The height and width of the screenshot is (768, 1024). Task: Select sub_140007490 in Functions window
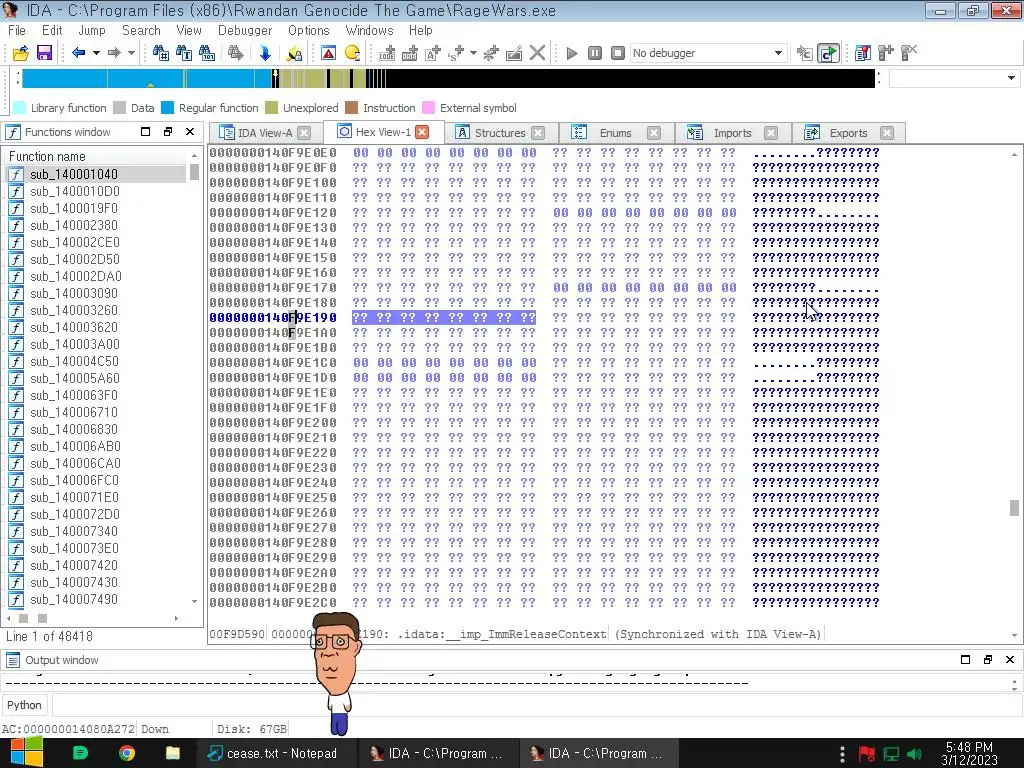tap(74, 599)
